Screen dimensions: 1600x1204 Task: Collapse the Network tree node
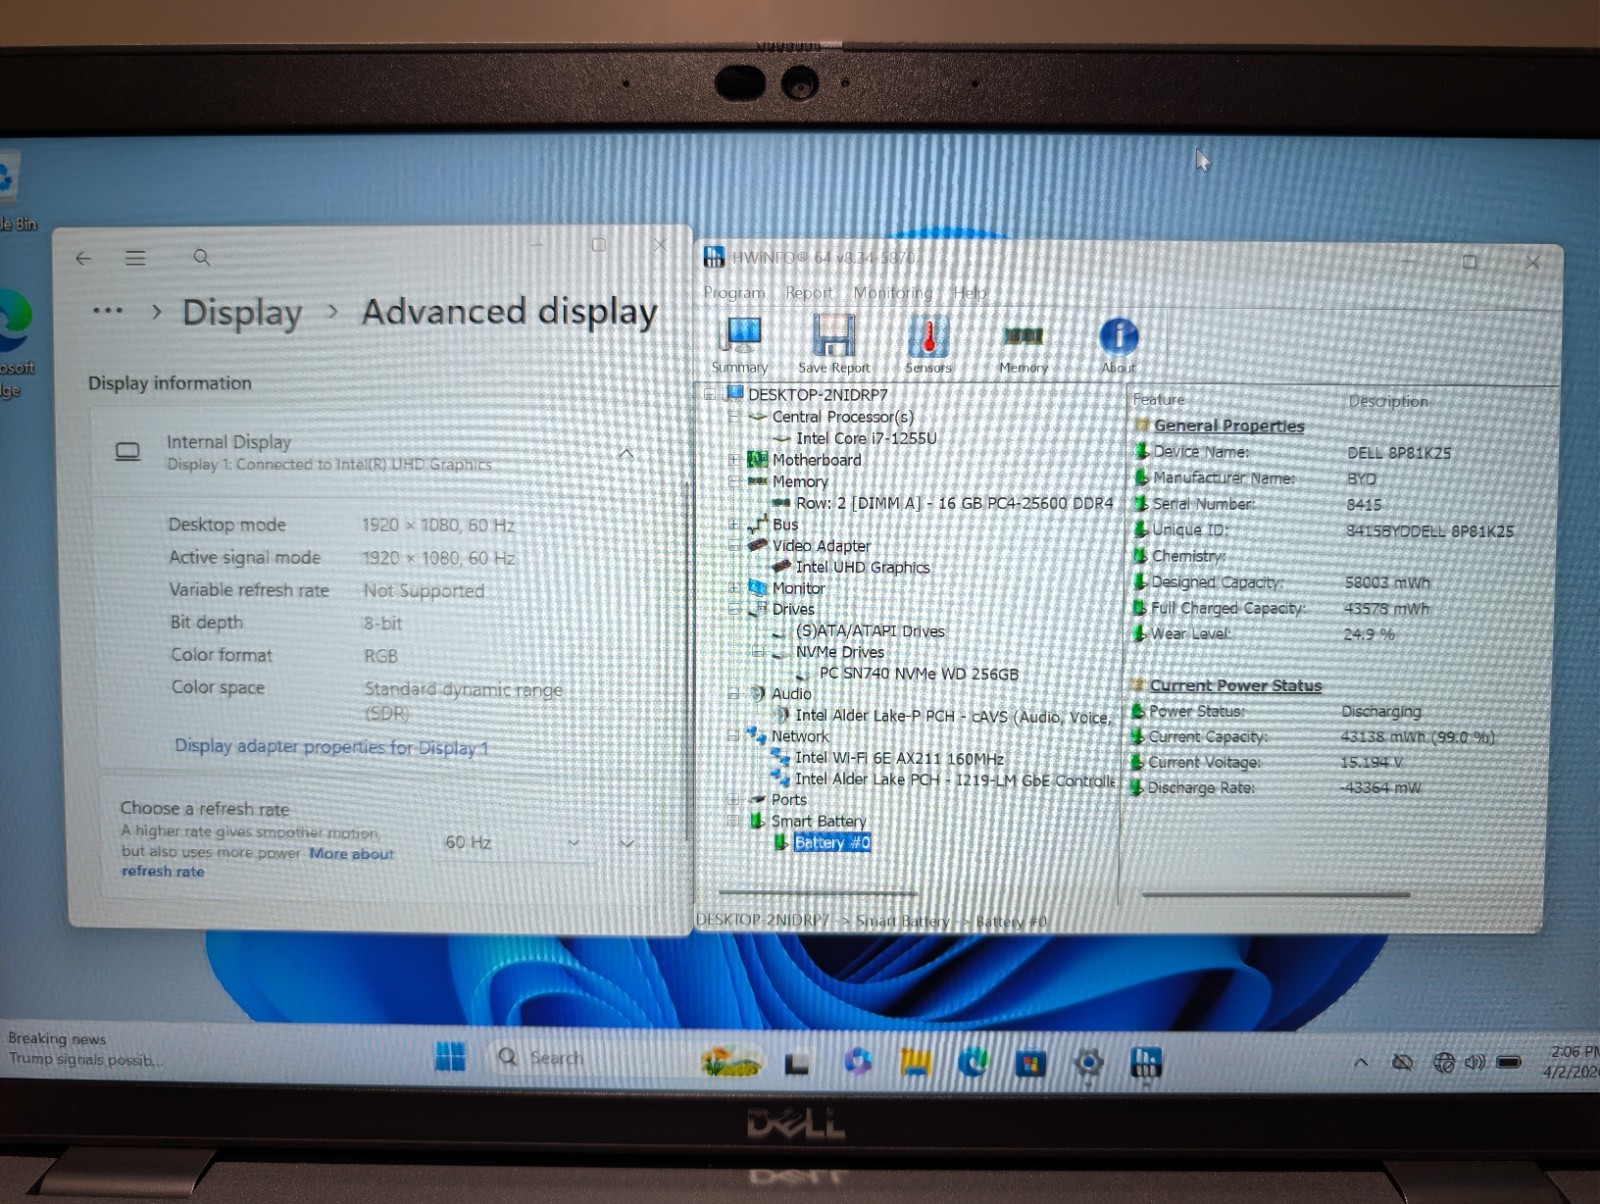(x=734, y=736)
